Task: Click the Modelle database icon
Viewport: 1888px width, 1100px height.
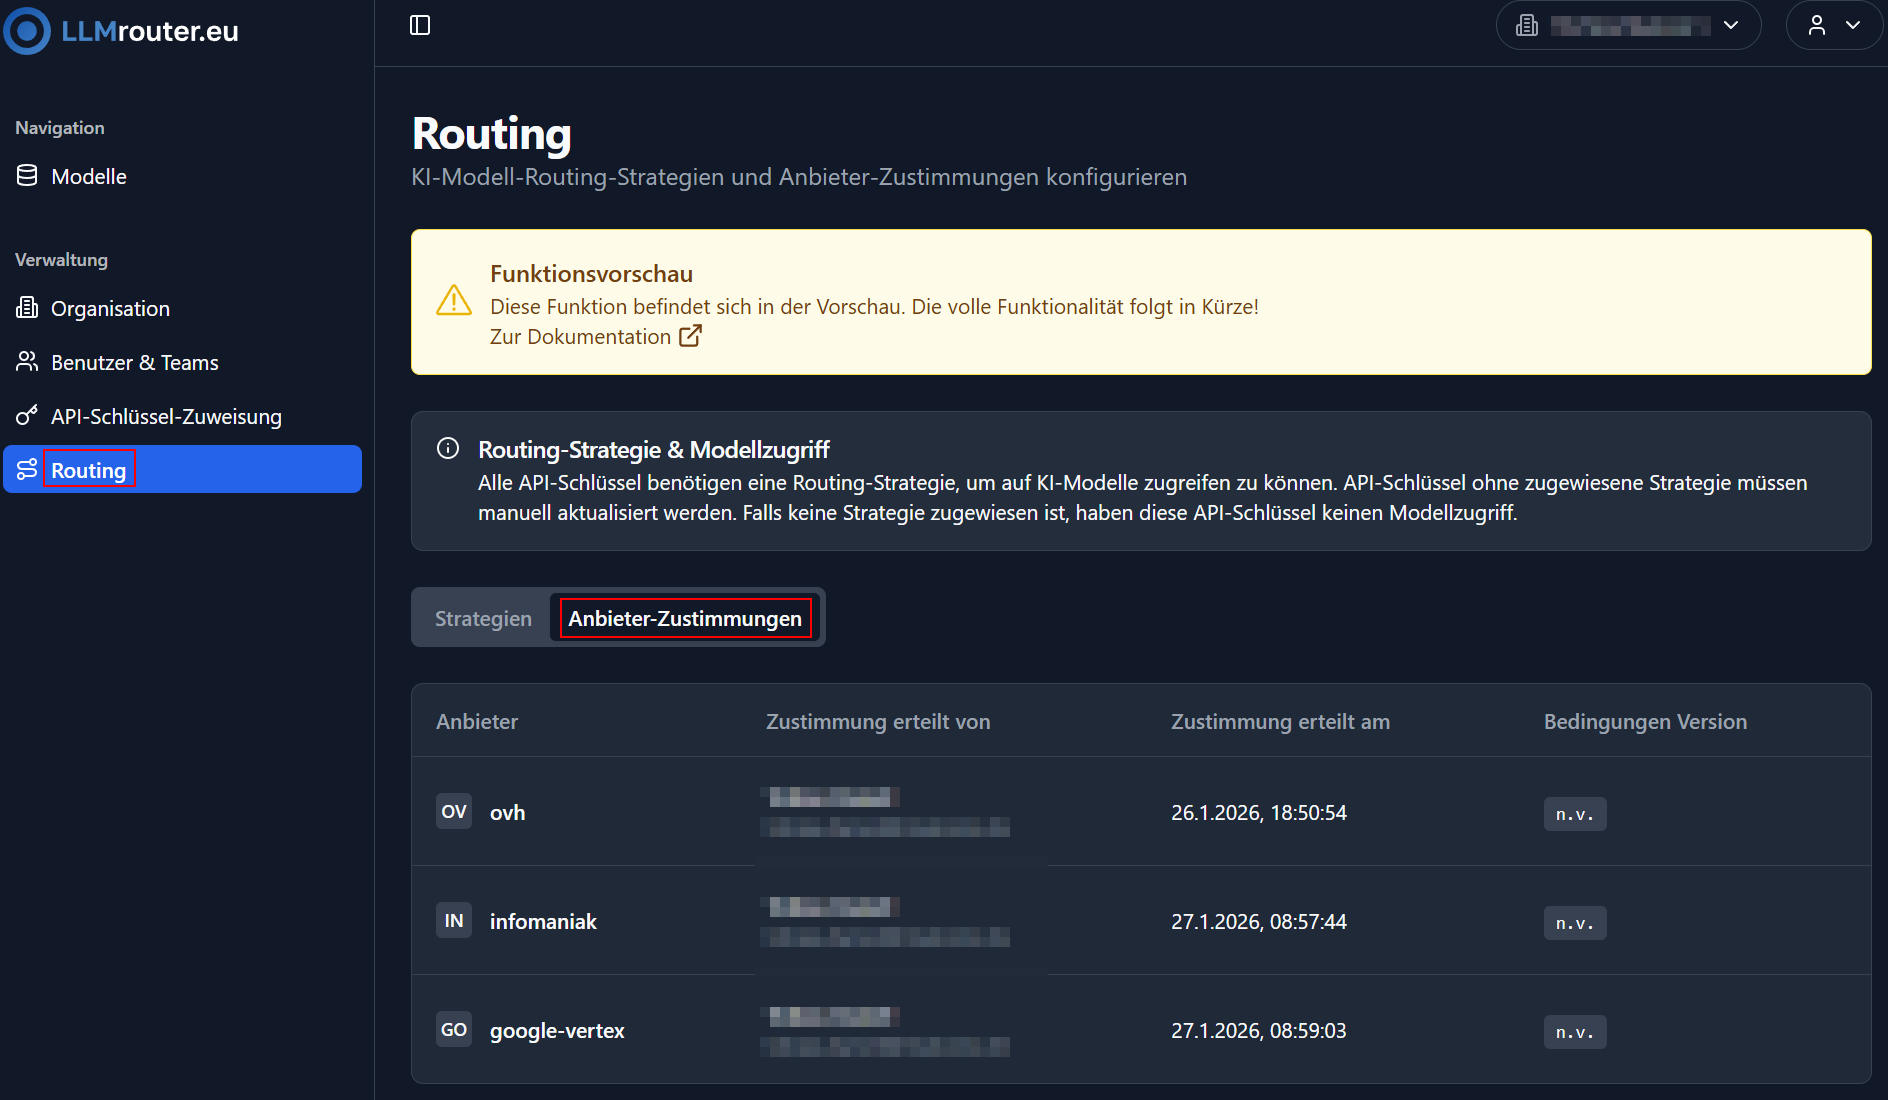Action: [x=27, y=176]
